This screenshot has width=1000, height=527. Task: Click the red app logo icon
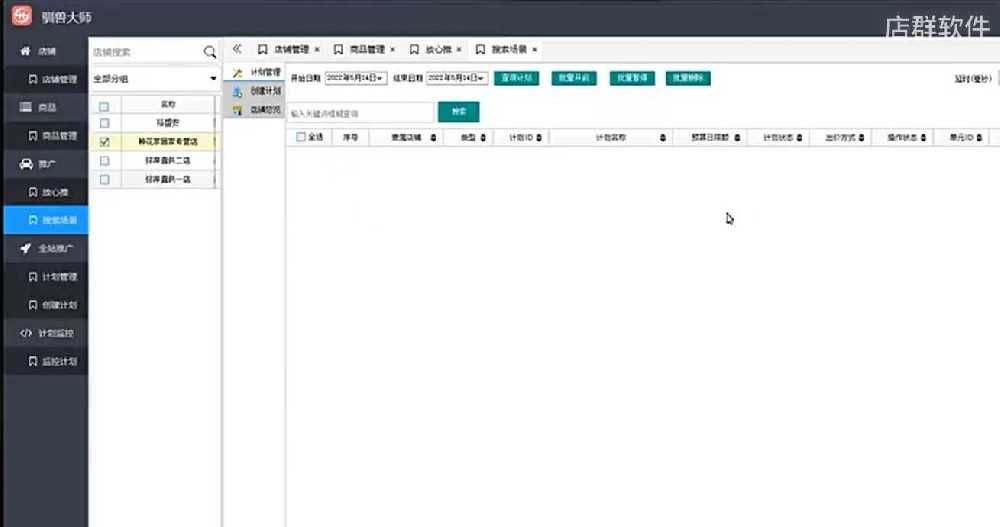coord(22,16)
